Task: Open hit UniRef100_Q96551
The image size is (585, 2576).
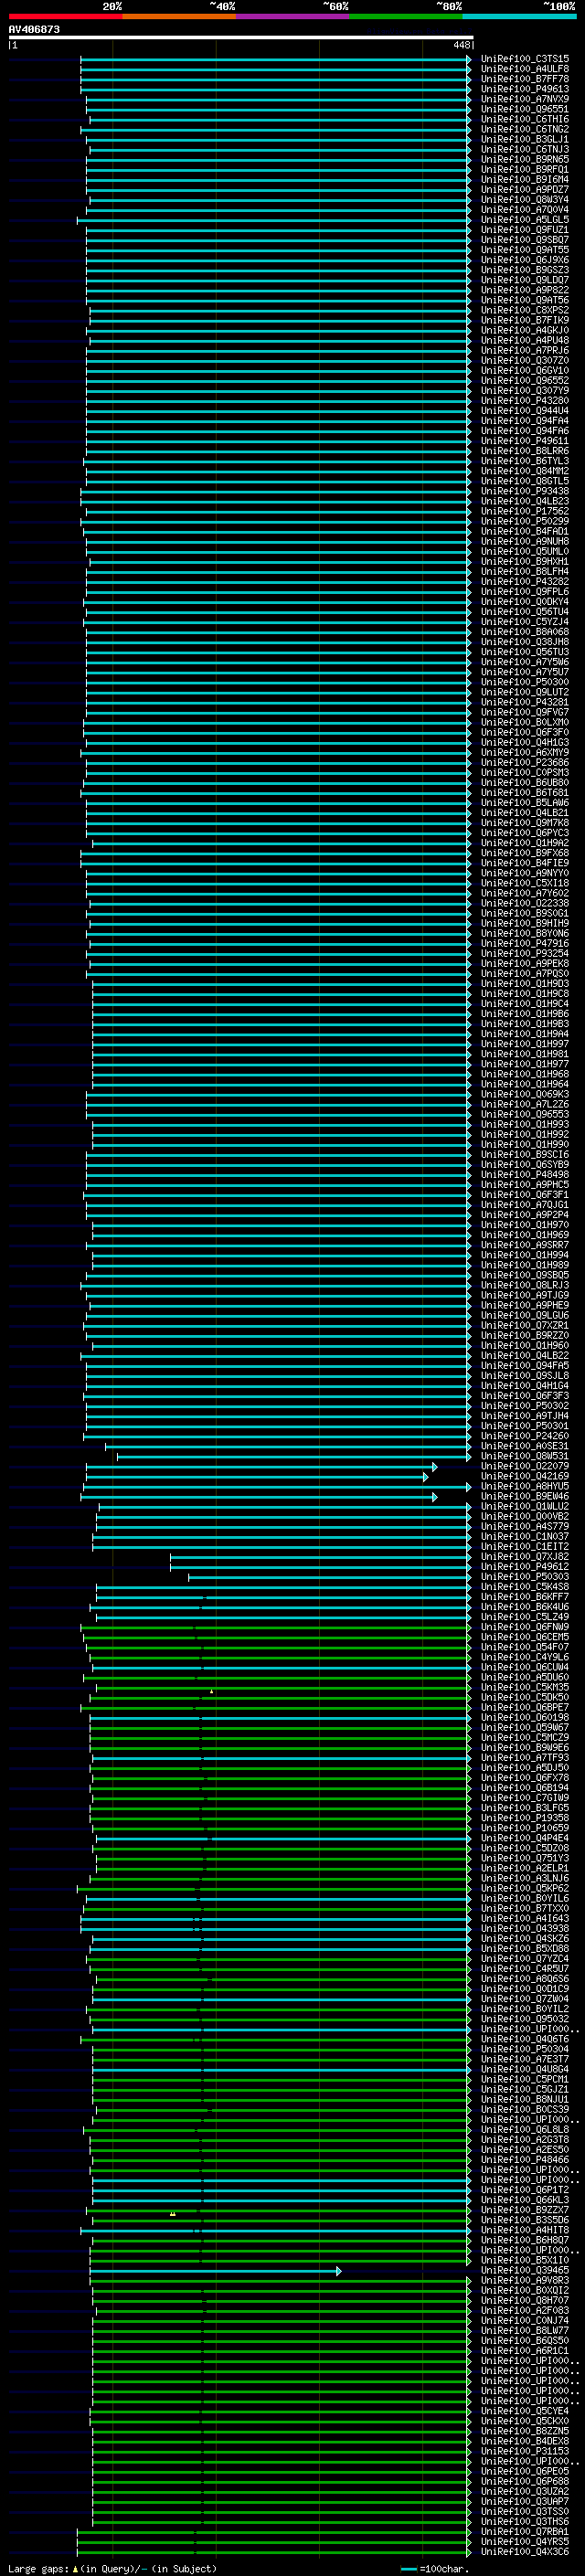Action: (525, 109)
